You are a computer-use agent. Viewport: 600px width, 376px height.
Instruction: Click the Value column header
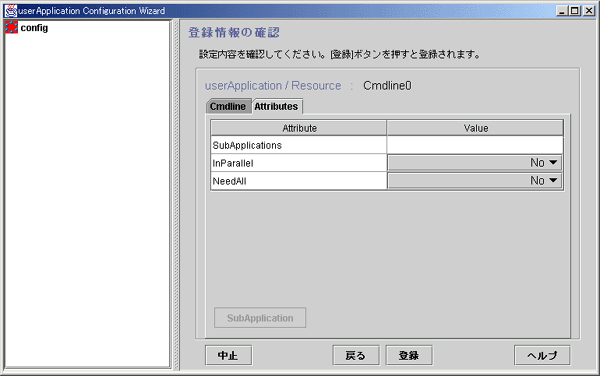click(x=475, y=128)
